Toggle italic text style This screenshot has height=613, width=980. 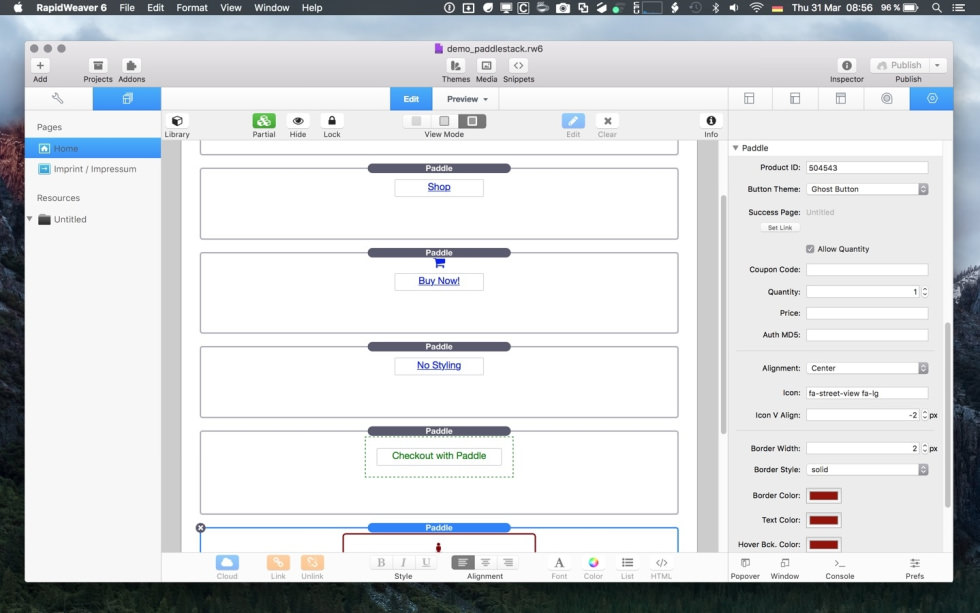click(x=403, y=562)
